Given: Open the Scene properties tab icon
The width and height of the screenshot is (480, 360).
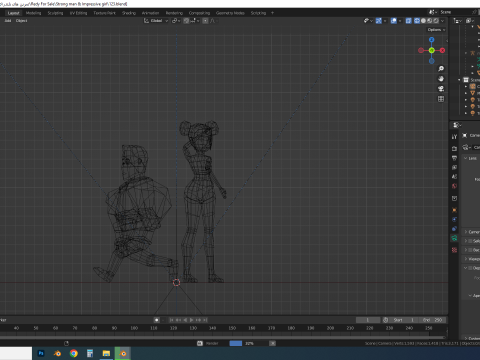Looking at the screenshot, I should pyautogui.click(x=454, y=177).
